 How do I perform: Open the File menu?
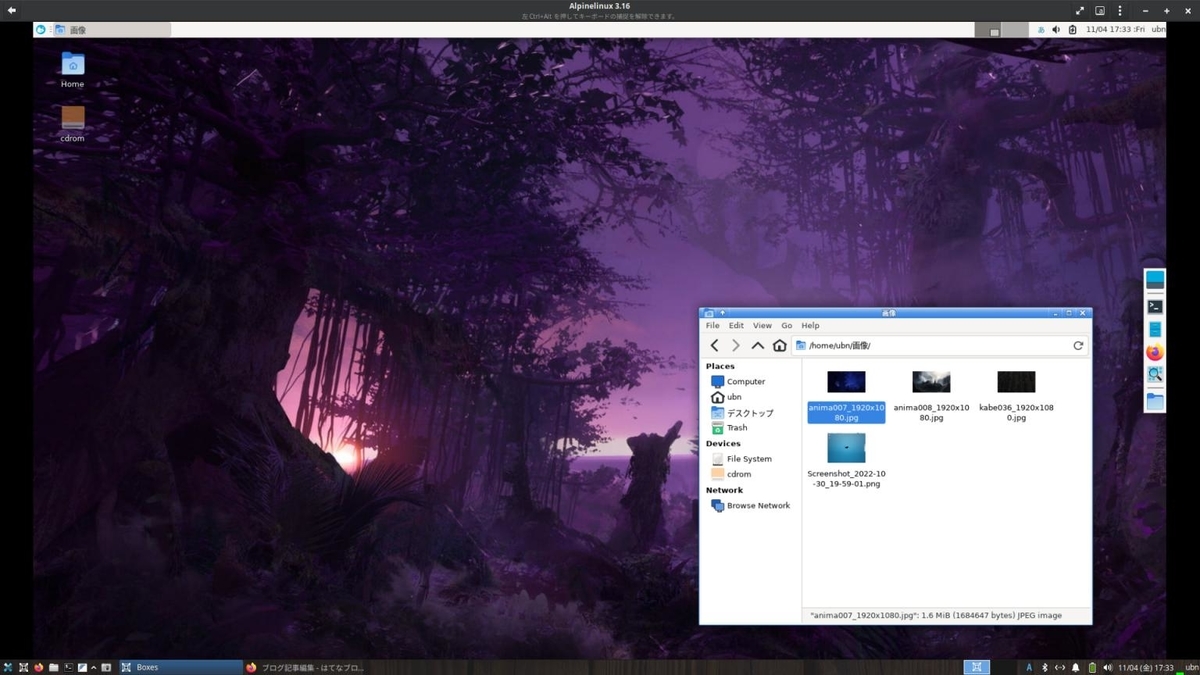click(x=713, y=325)
